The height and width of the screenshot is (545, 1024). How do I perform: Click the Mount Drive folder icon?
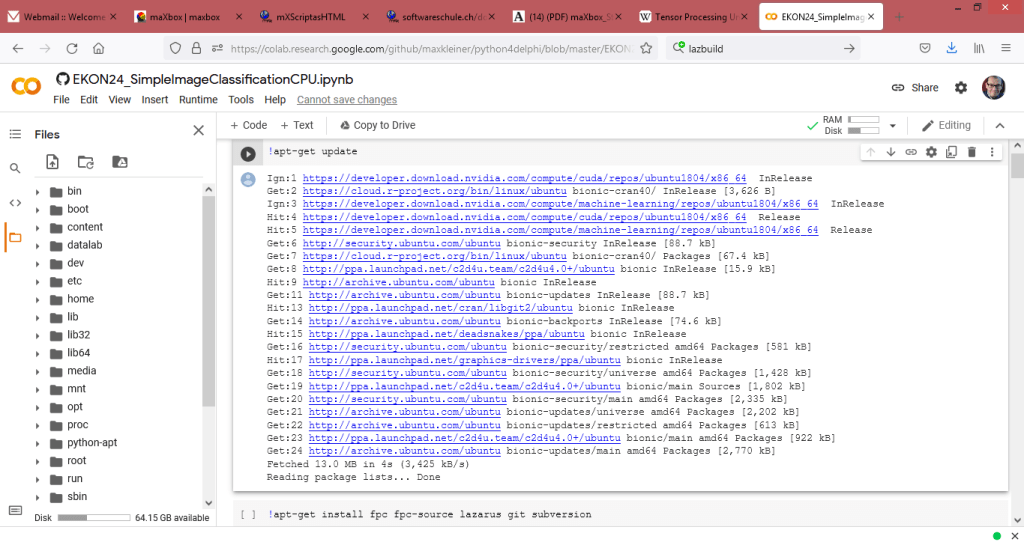(119, 162)
